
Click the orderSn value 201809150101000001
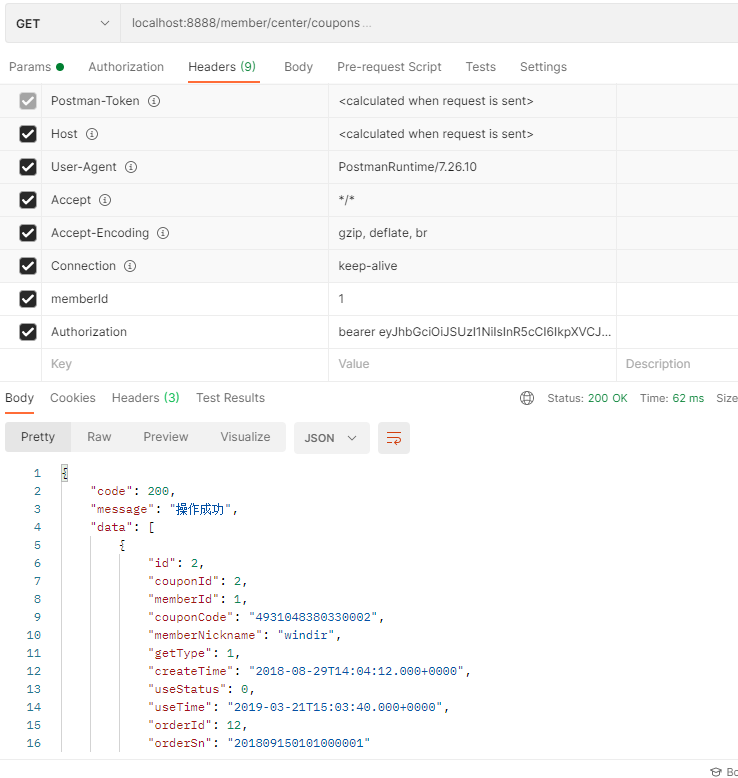pos(299,743)
